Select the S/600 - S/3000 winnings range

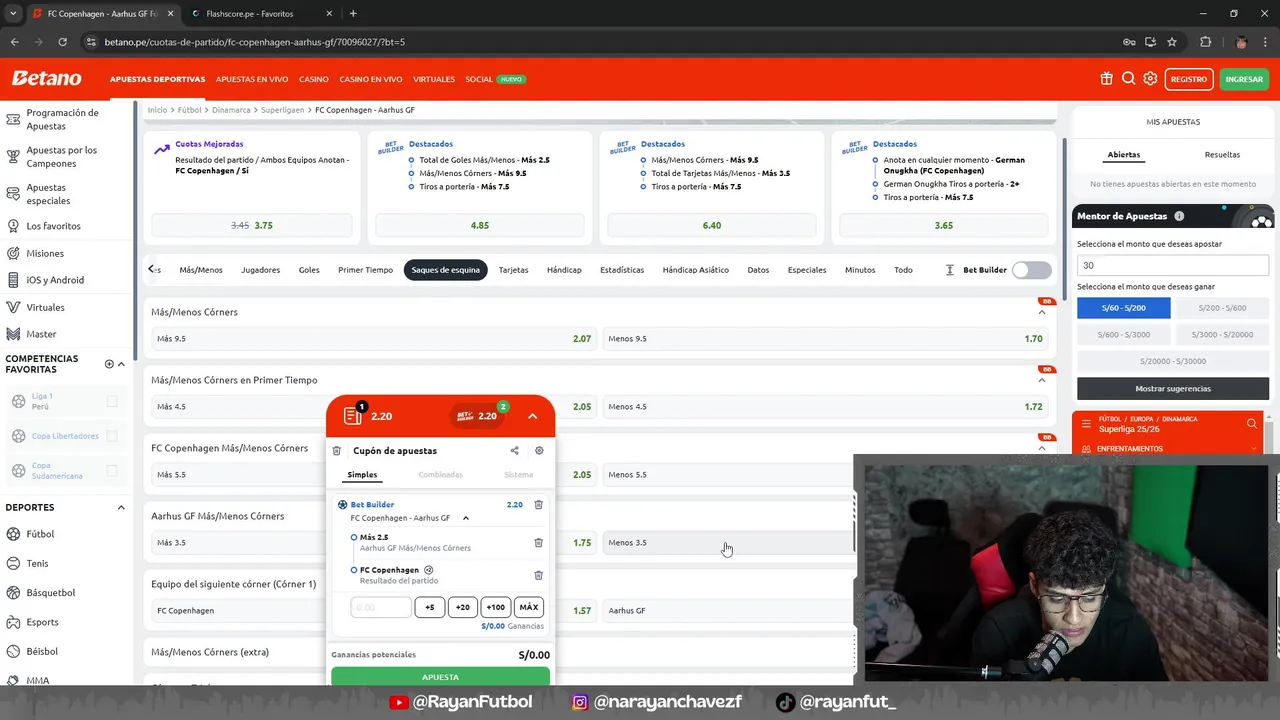point(1123,334)
